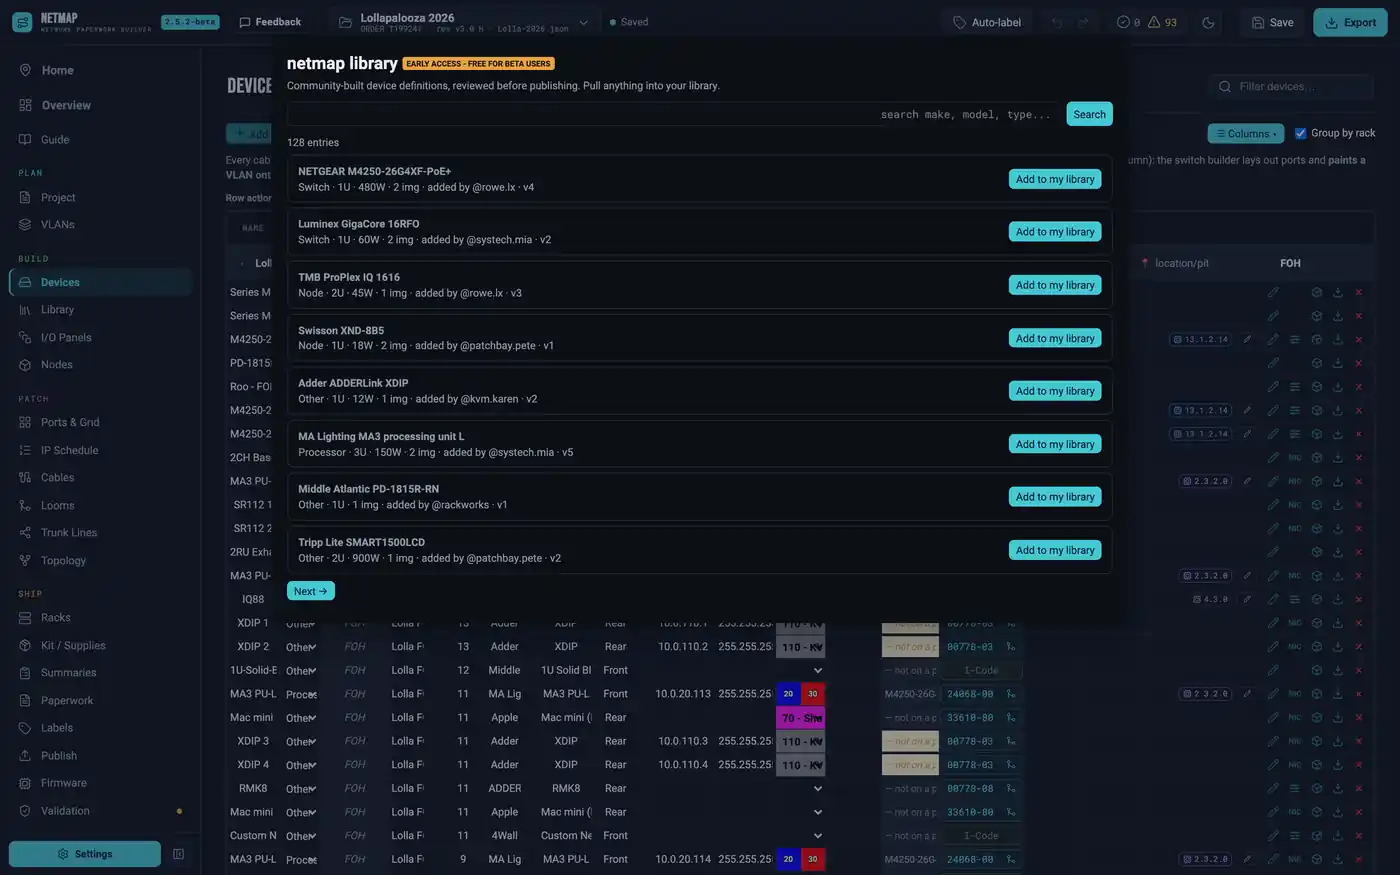
Task: Open Settings at the sidebar bottom
Action: [x=85, y=854]
